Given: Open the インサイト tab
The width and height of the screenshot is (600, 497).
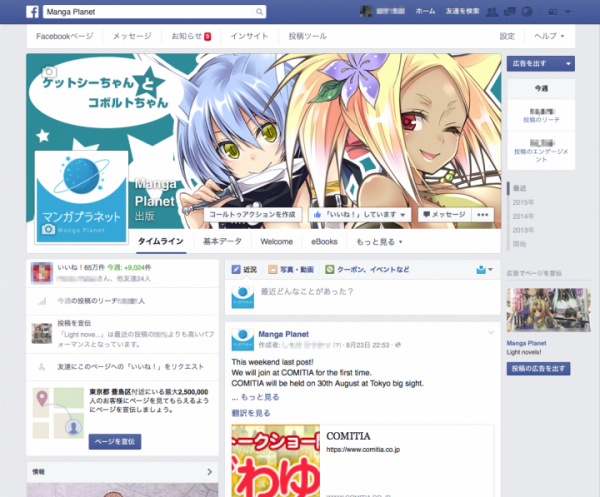Looking at the screenshot, I should click(x=249, y=36).
